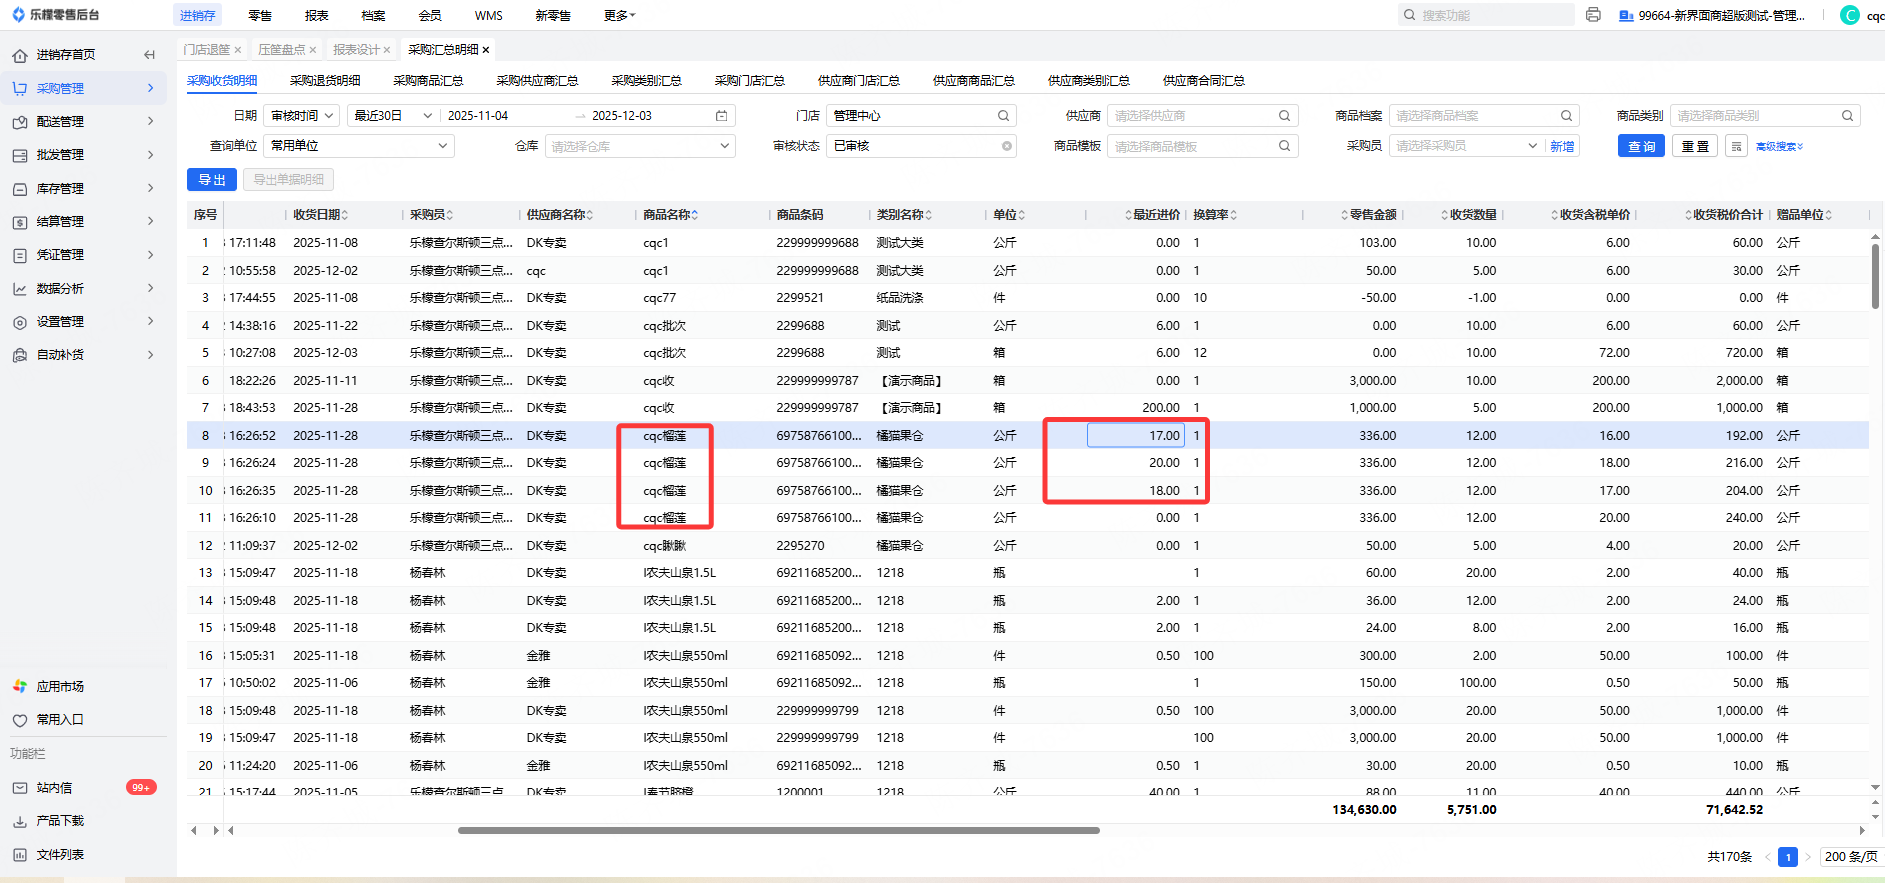Click the 进销存首页 home icon
The width and height of the screenshot is (1885, 883).
point(20,55)
